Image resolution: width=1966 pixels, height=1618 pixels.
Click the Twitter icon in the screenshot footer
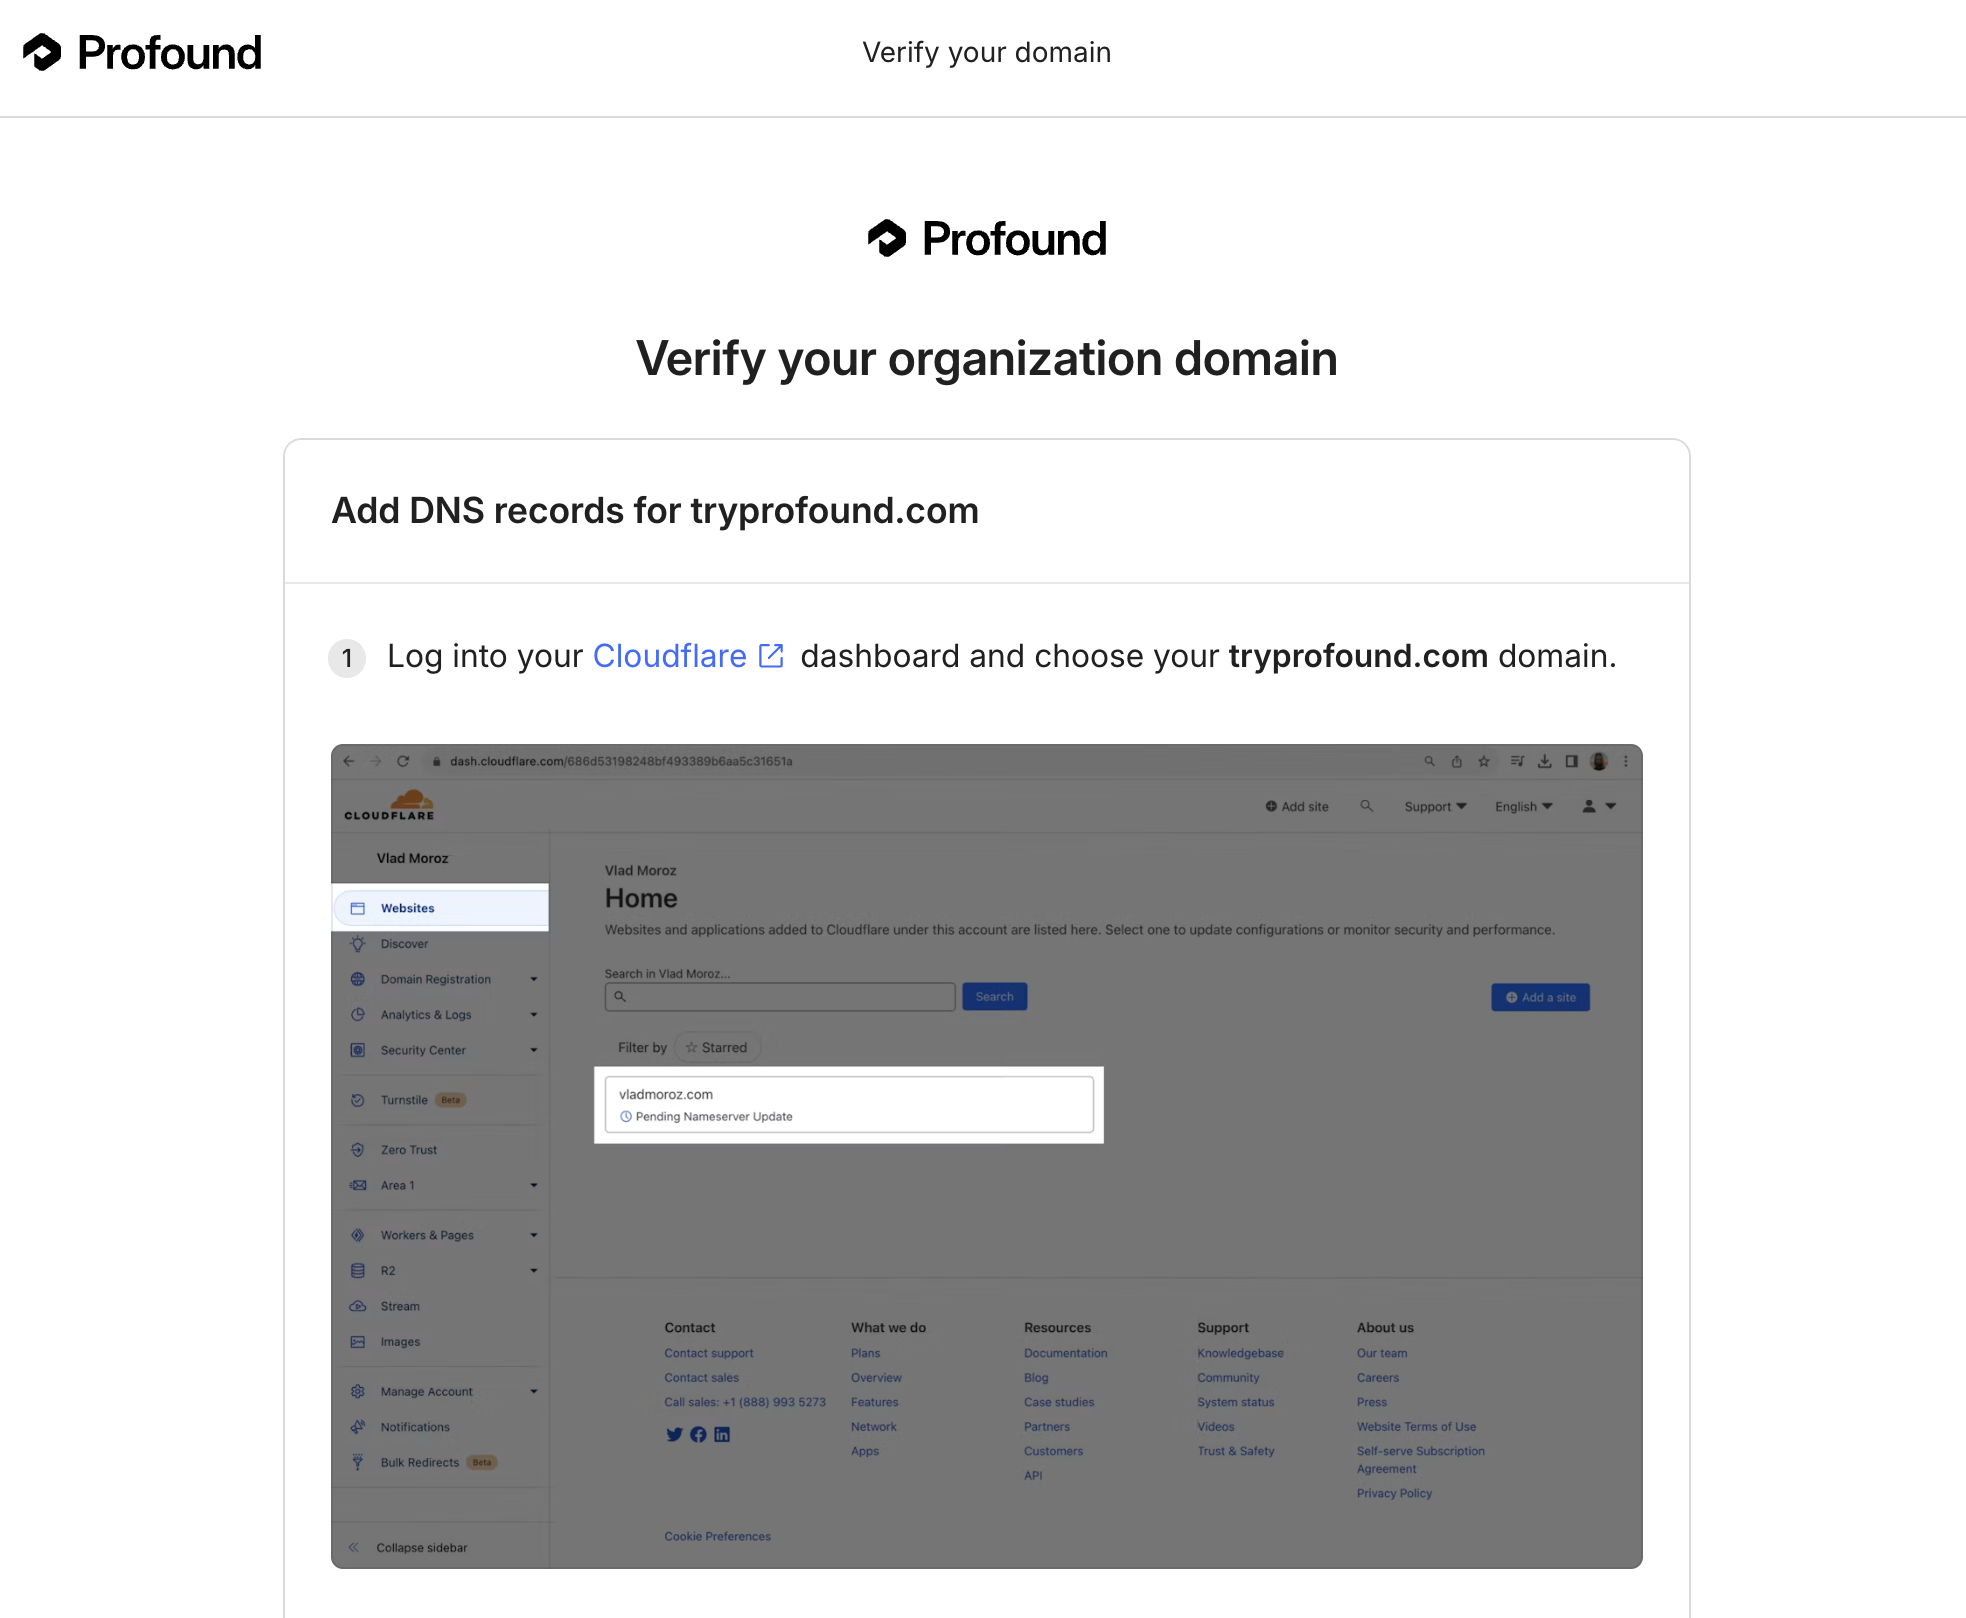point(674,1435)
